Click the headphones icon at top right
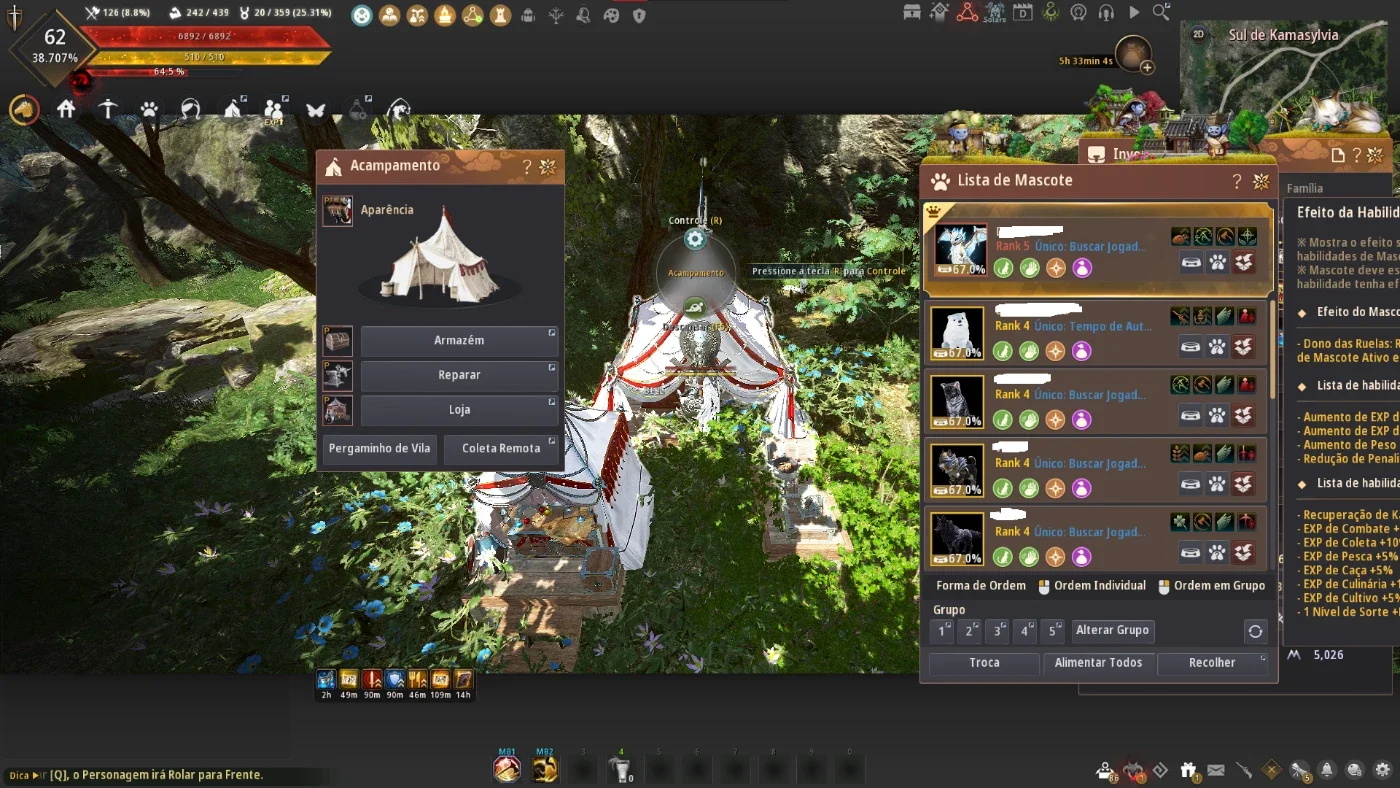 pos(1106,12)
